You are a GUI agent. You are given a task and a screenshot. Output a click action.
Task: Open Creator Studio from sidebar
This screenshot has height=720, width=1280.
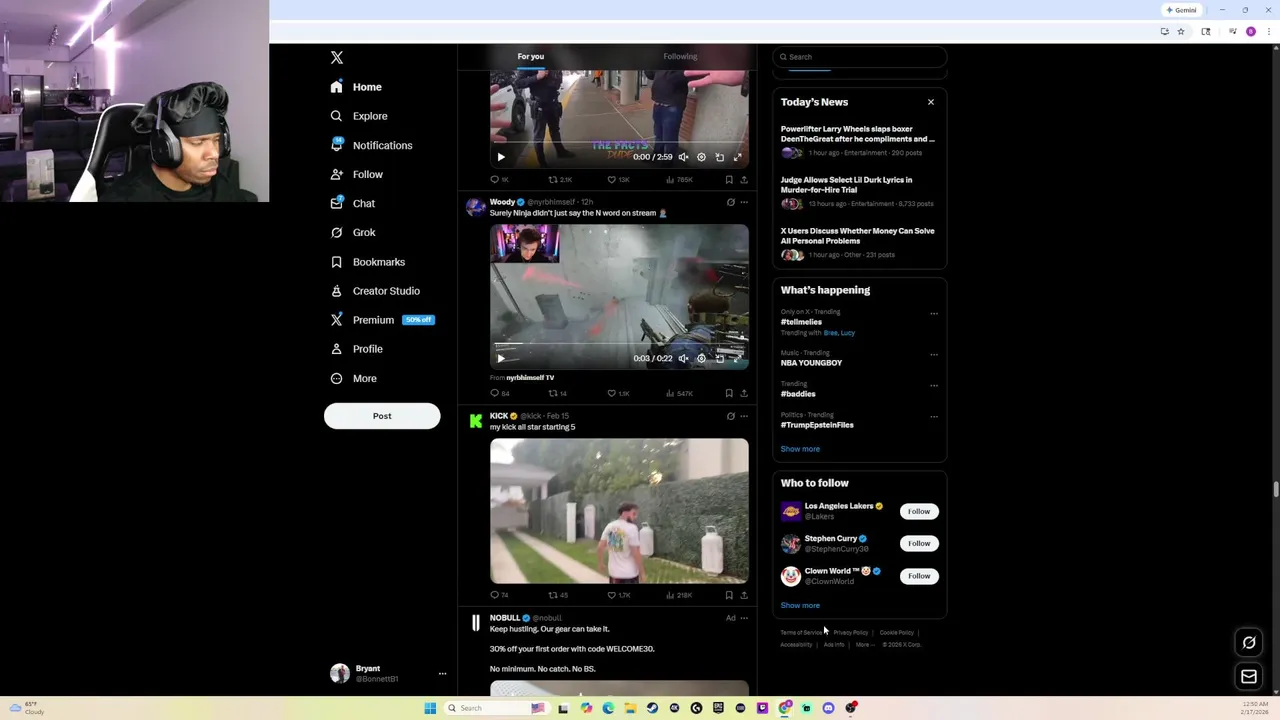[x=375, y=291]
